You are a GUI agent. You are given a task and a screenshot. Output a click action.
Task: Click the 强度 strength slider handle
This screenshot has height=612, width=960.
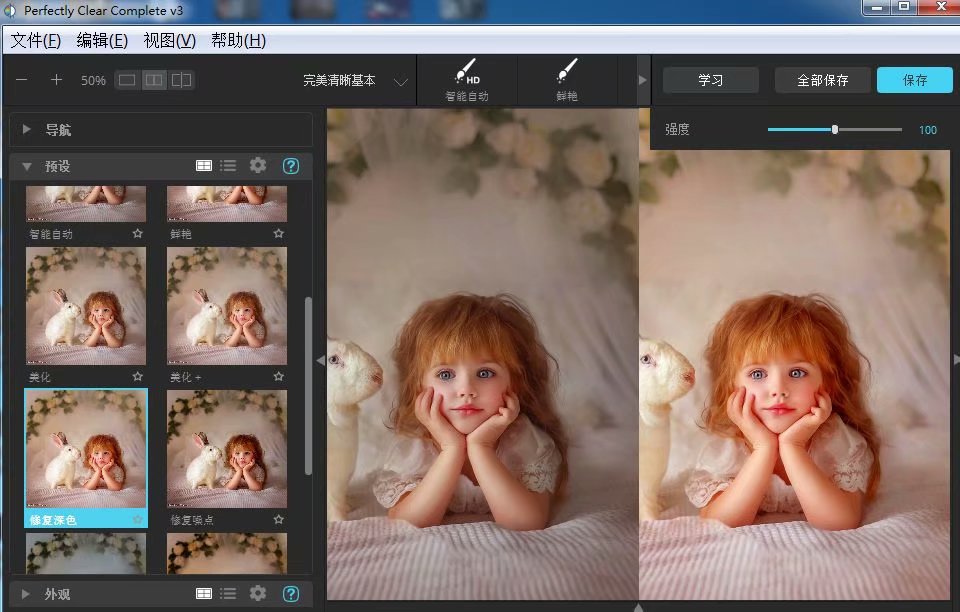coord(835,130)
